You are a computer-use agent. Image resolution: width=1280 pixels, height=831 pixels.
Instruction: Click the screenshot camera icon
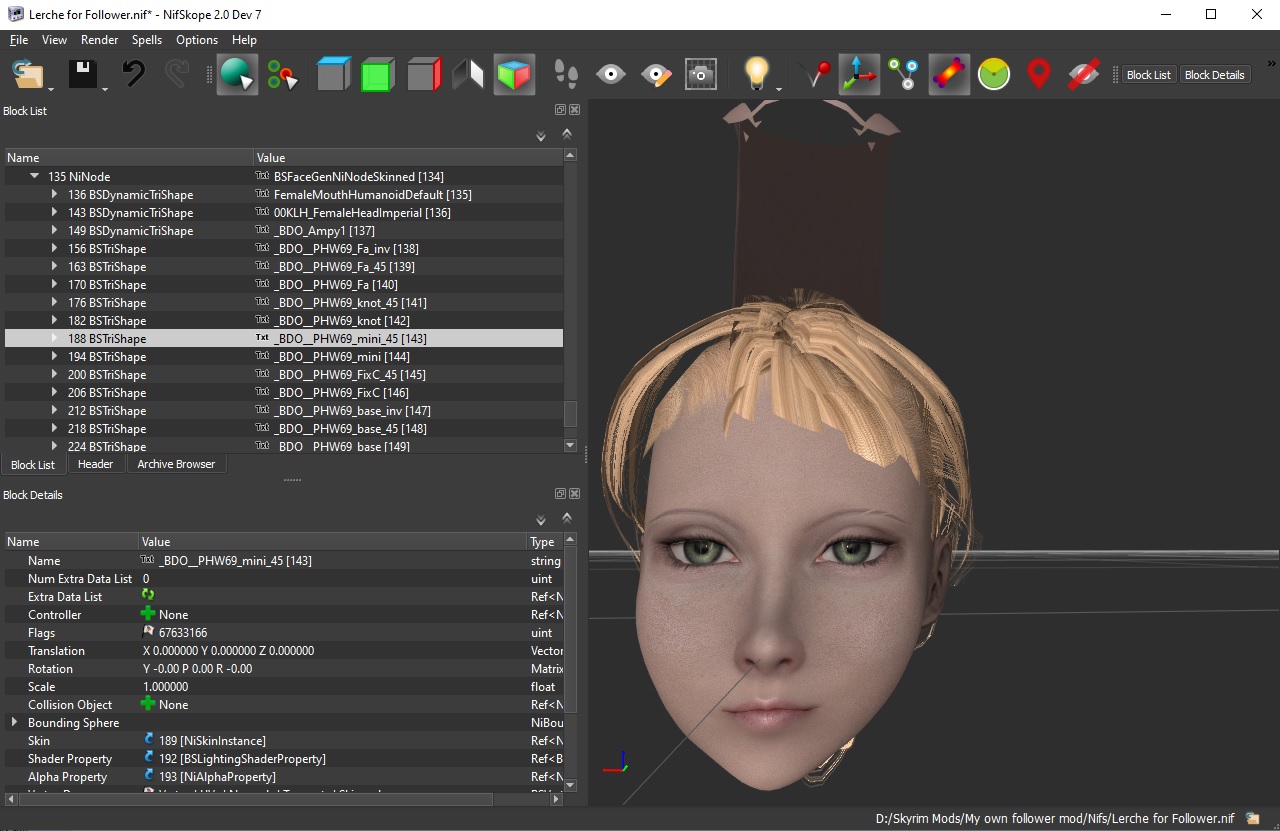point(700,75)
